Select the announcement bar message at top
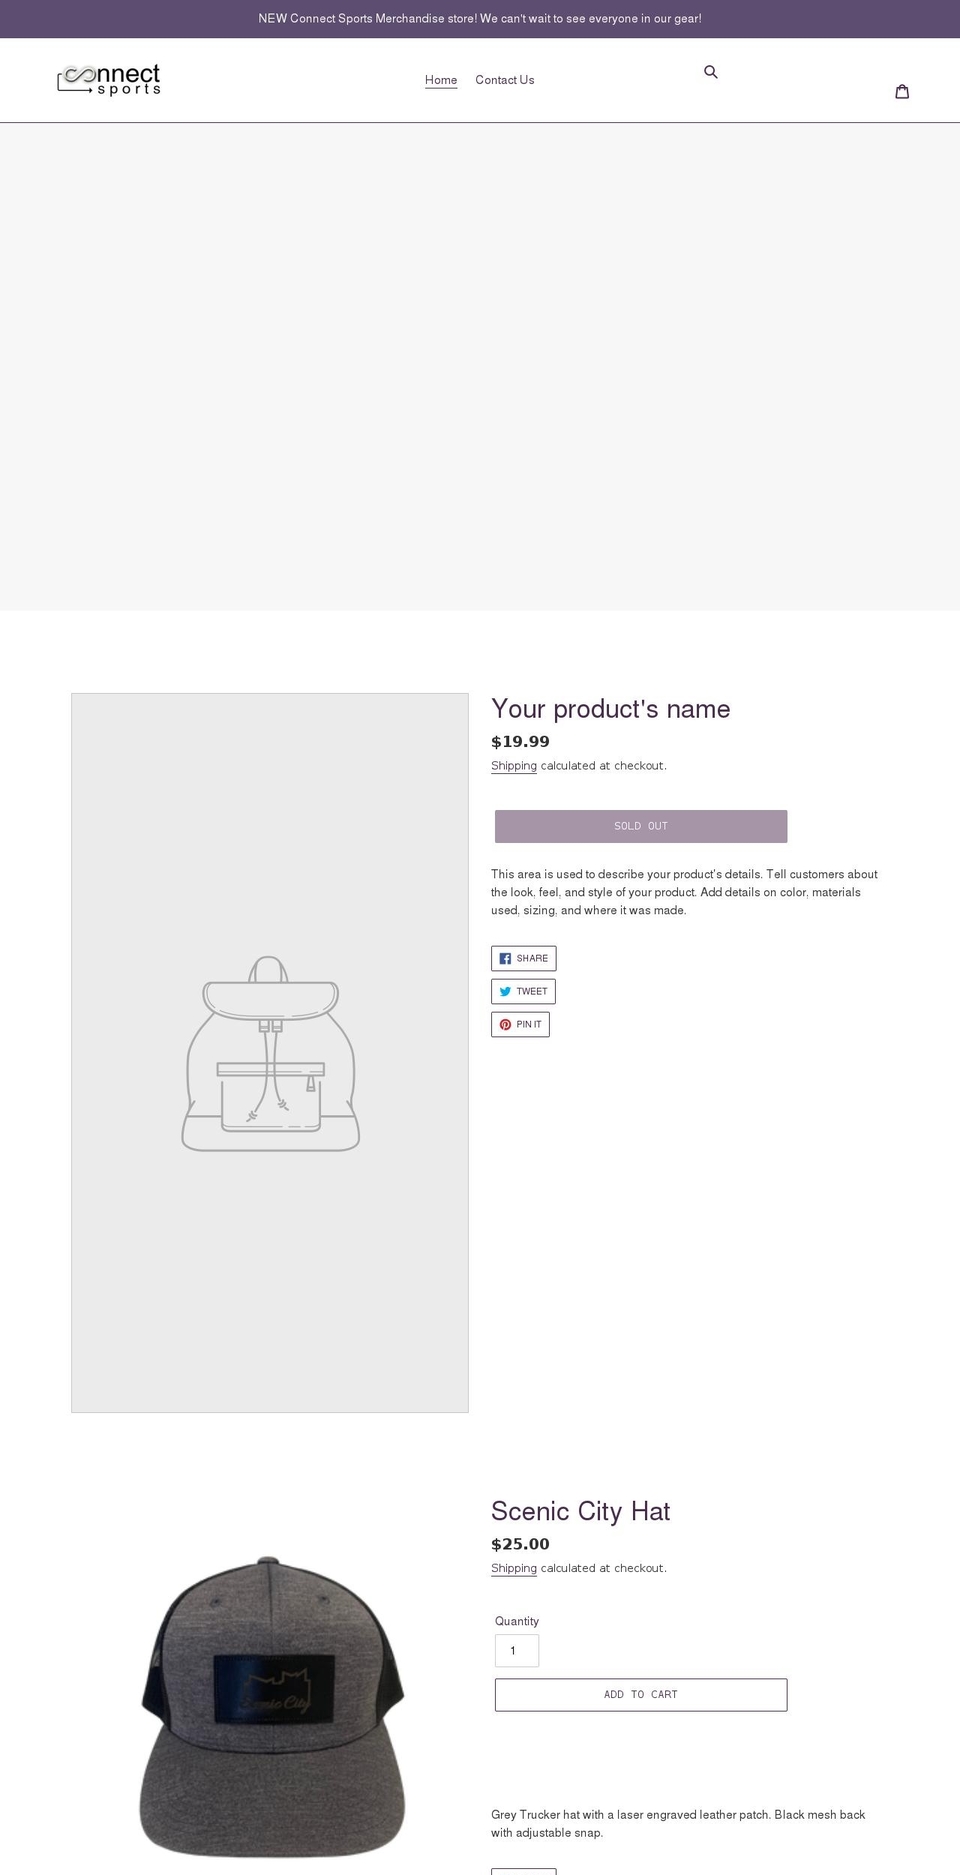The image size is (960, 1875). tap(480, 18)
